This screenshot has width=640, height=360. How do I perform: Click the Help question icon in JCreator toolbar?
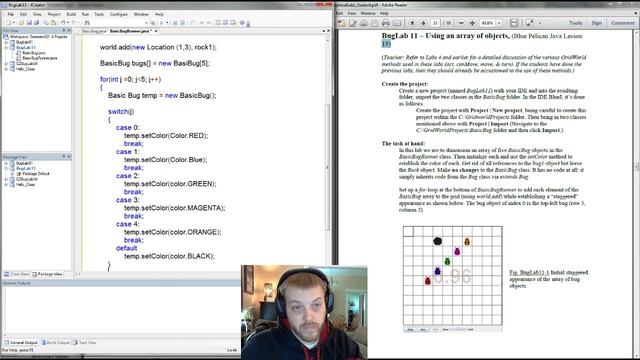click(242, 23)
